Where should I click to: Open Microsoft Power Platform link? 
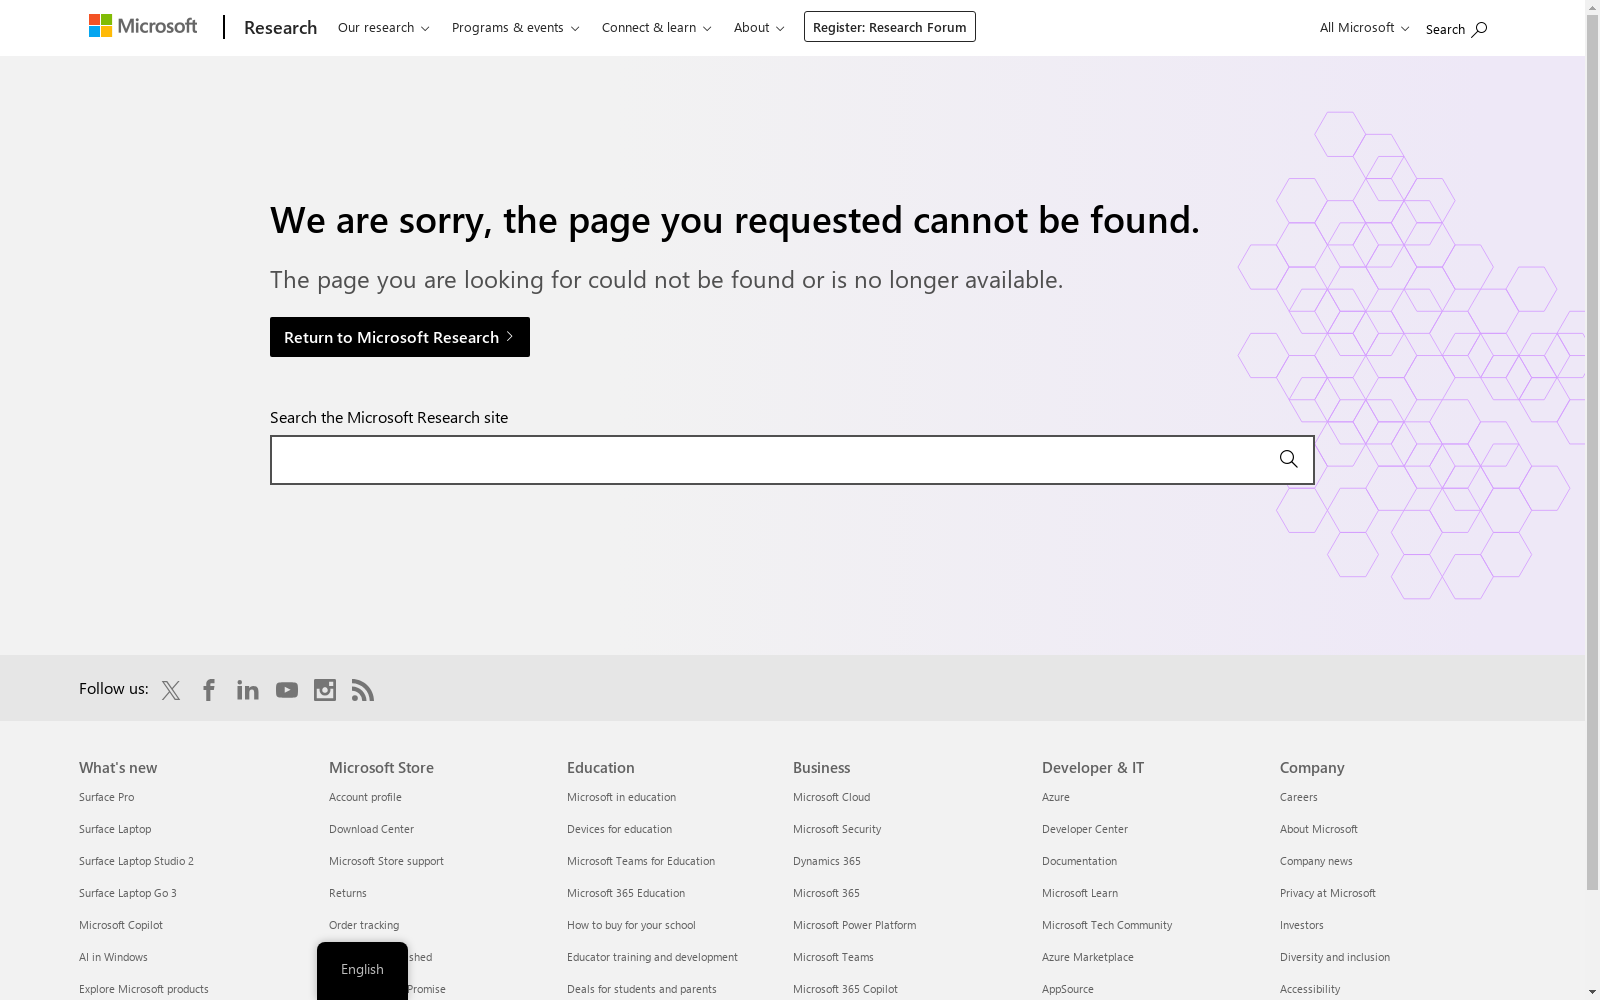coord(854,925)
